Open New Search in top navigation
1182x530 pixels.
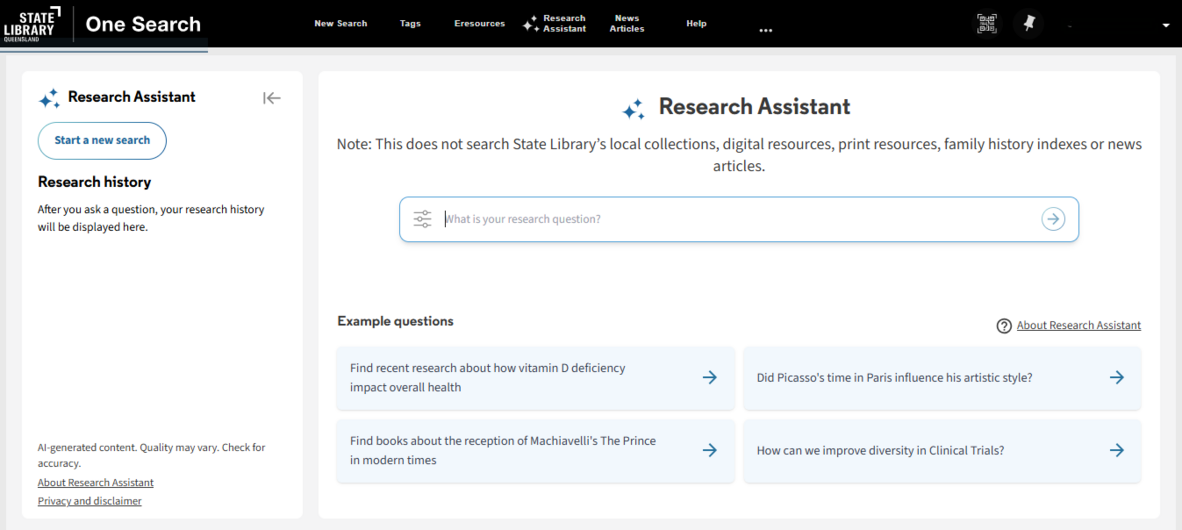point(341,23)
